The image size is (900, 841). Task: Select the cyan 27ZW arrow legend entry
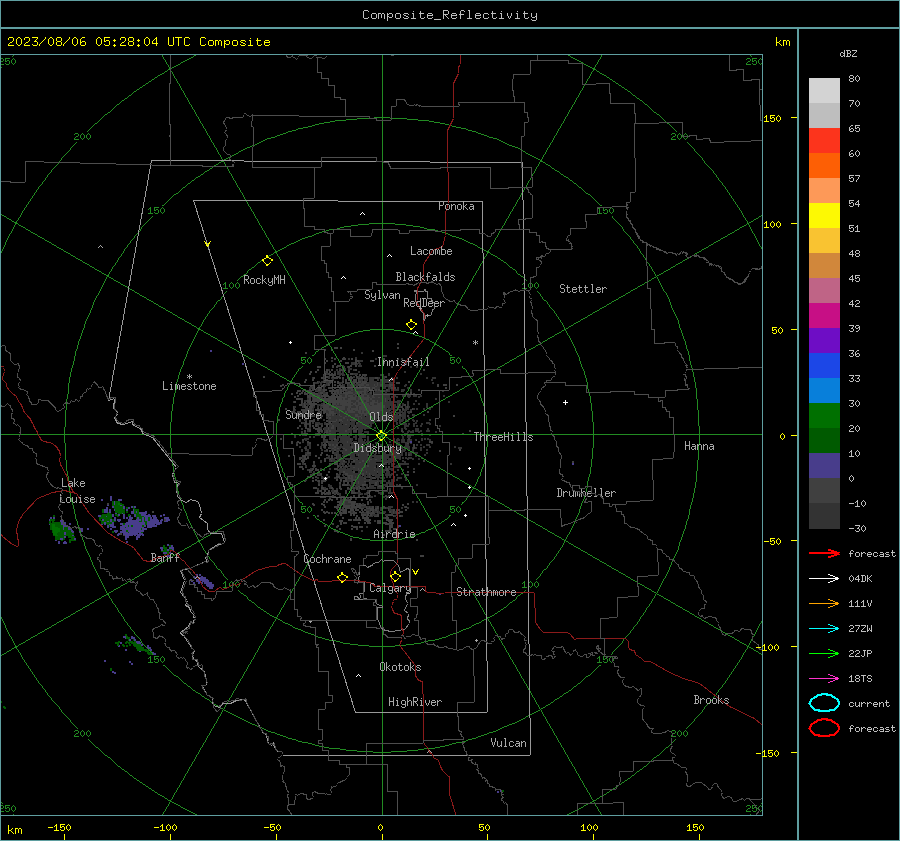pos(824,629)
